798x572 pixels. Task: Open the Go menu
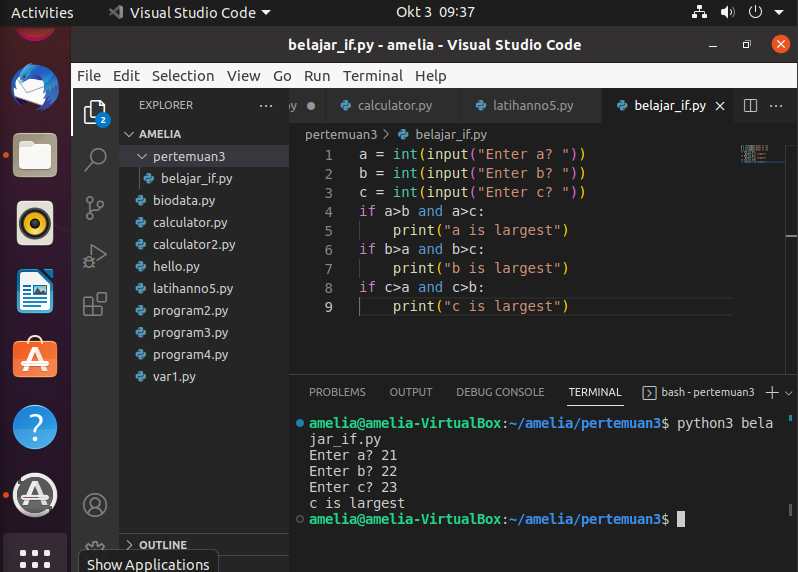tap(282, 76)
